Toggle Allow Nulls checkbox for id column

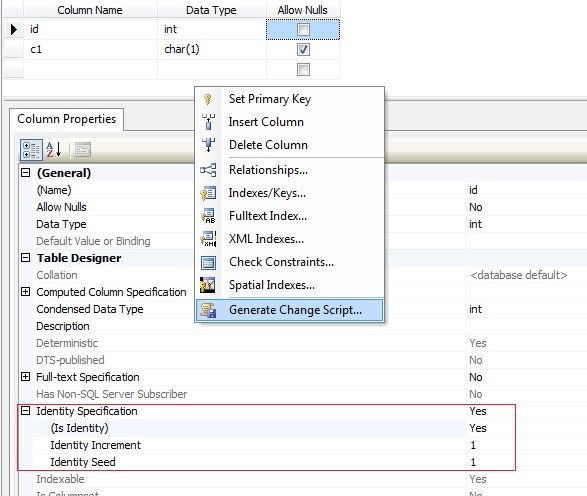point(303,29)
